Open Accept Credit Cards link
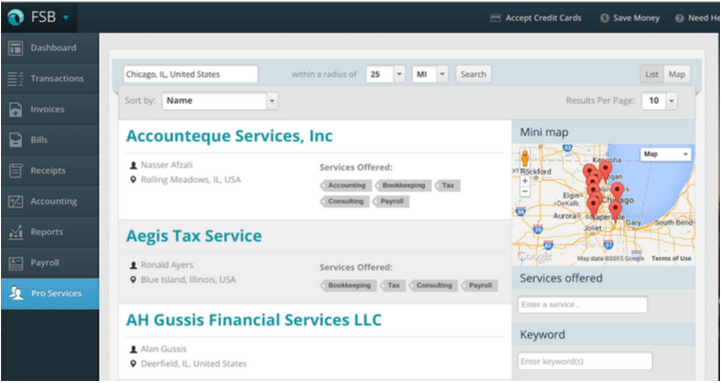The image size is (722, 383). [x=543, y=18]
